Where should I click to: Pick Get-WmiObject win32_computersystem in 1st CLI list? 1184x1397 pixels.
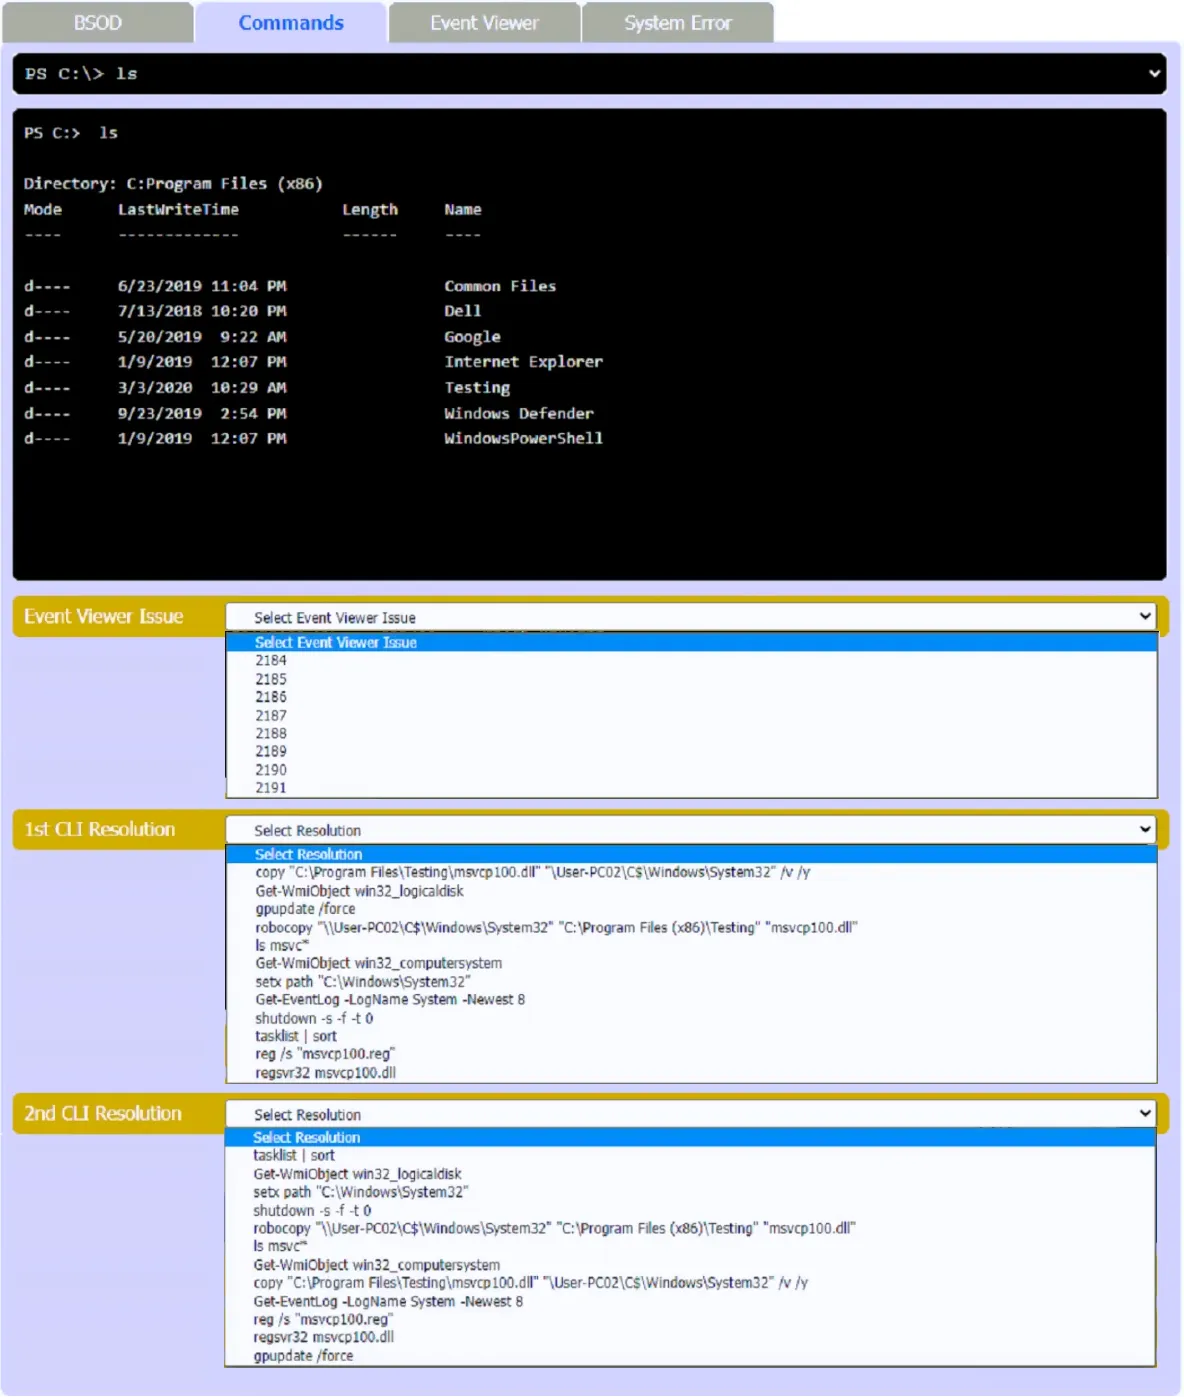(691, 963)
